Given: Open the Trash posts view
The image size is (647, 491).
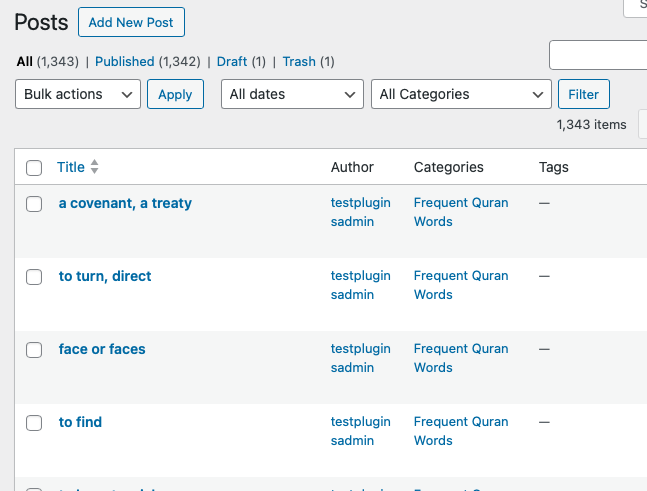Looking at the screenshot, I should point(299,61).
